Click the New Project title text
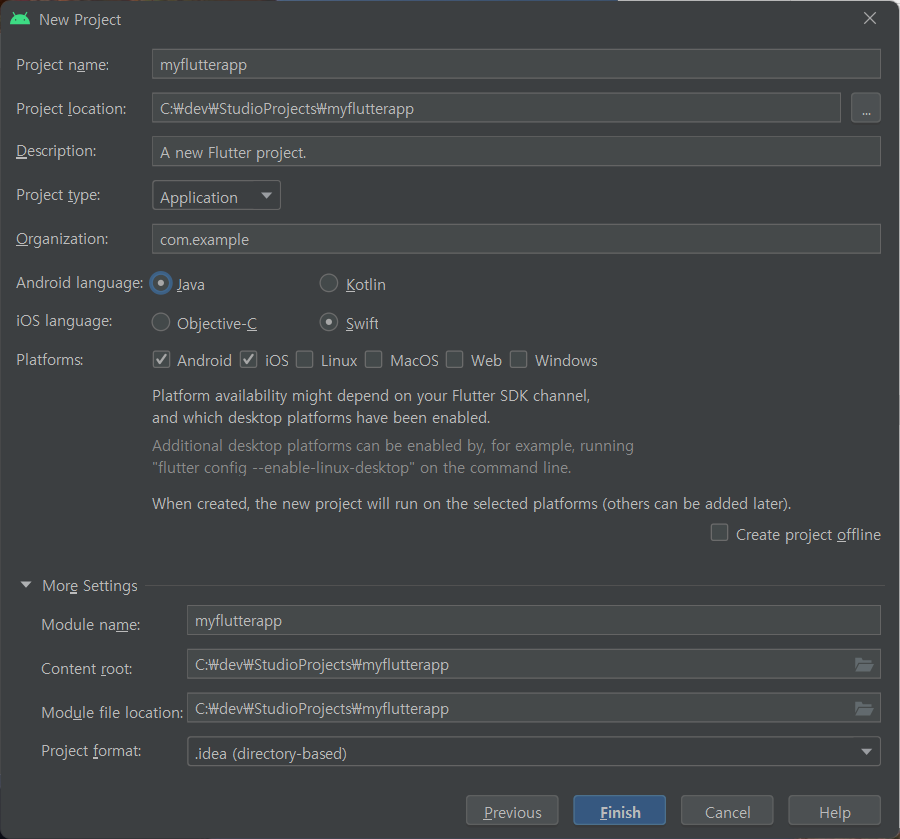This screenshot has height=839, width=900. tap(80, 20)
